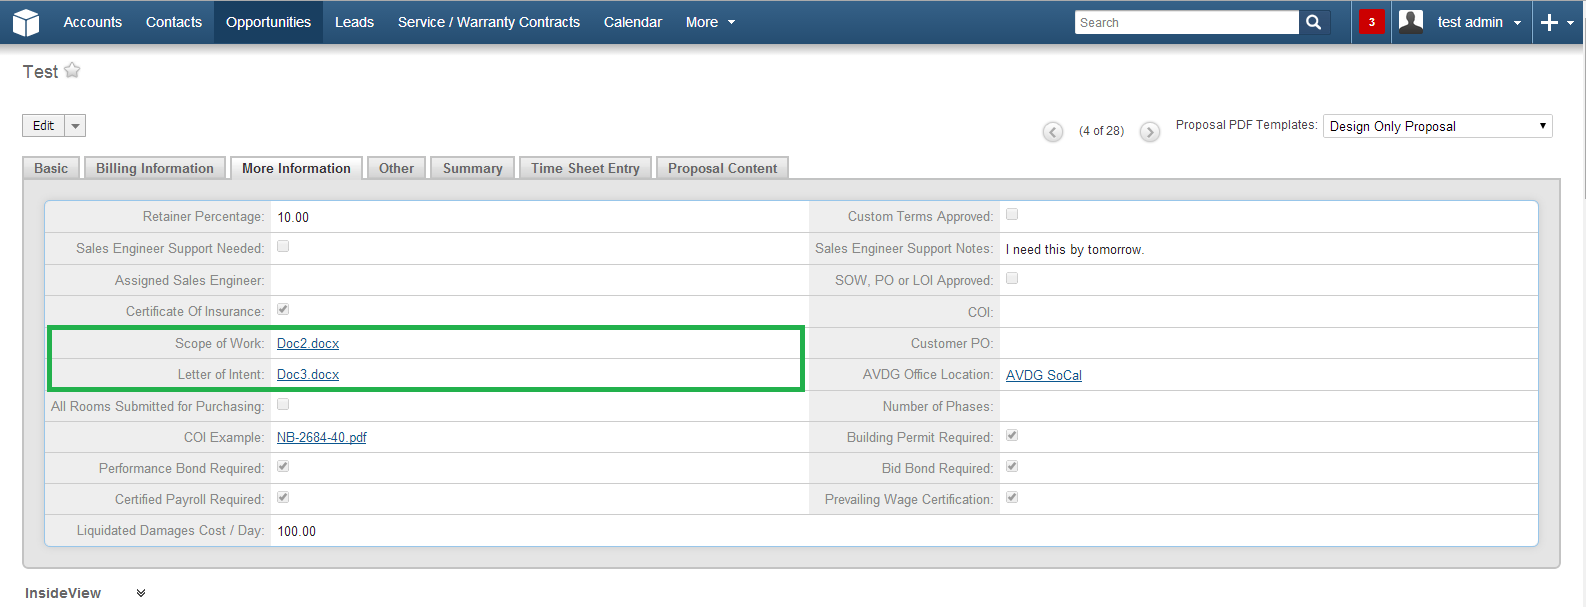This screenshot has height=607, width=1586.
Task: Click the Edit button
Action: coord(43,125)
